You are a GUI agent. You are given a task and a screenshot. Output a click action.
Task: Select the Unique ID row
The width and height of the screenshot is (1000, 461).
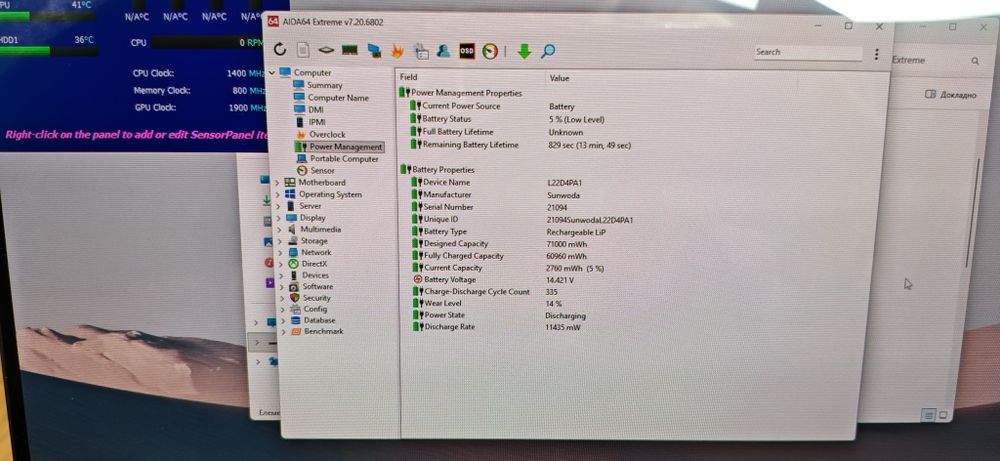522,220
